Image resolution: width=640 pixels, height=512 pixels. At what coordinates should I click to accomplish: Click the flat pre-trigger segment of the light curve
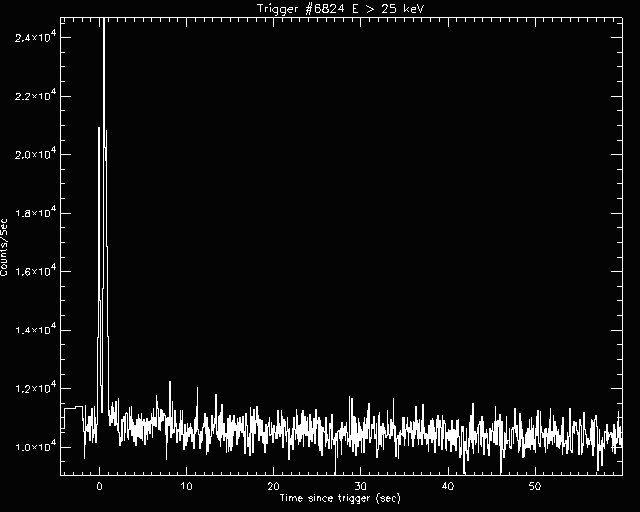point(73,407)
